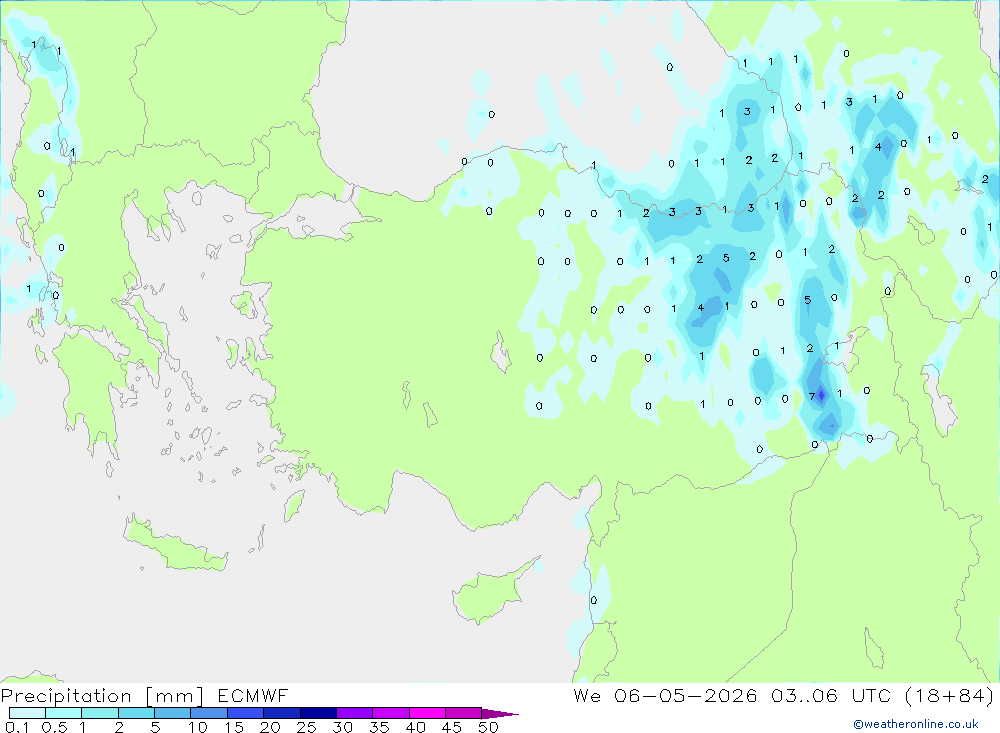Screen dimensions: 1000x733
Task: Click the '7' precipitation value on map
Action: pos(812,396)
